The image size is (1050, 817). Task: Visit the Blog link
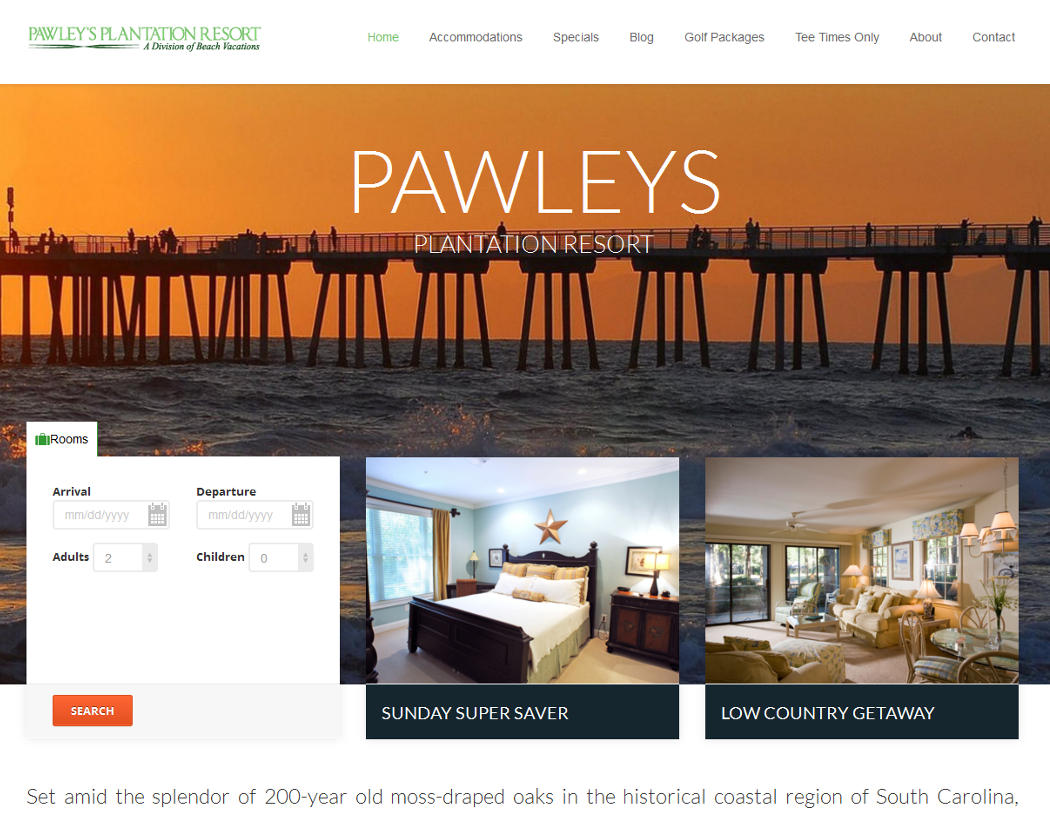642,38
